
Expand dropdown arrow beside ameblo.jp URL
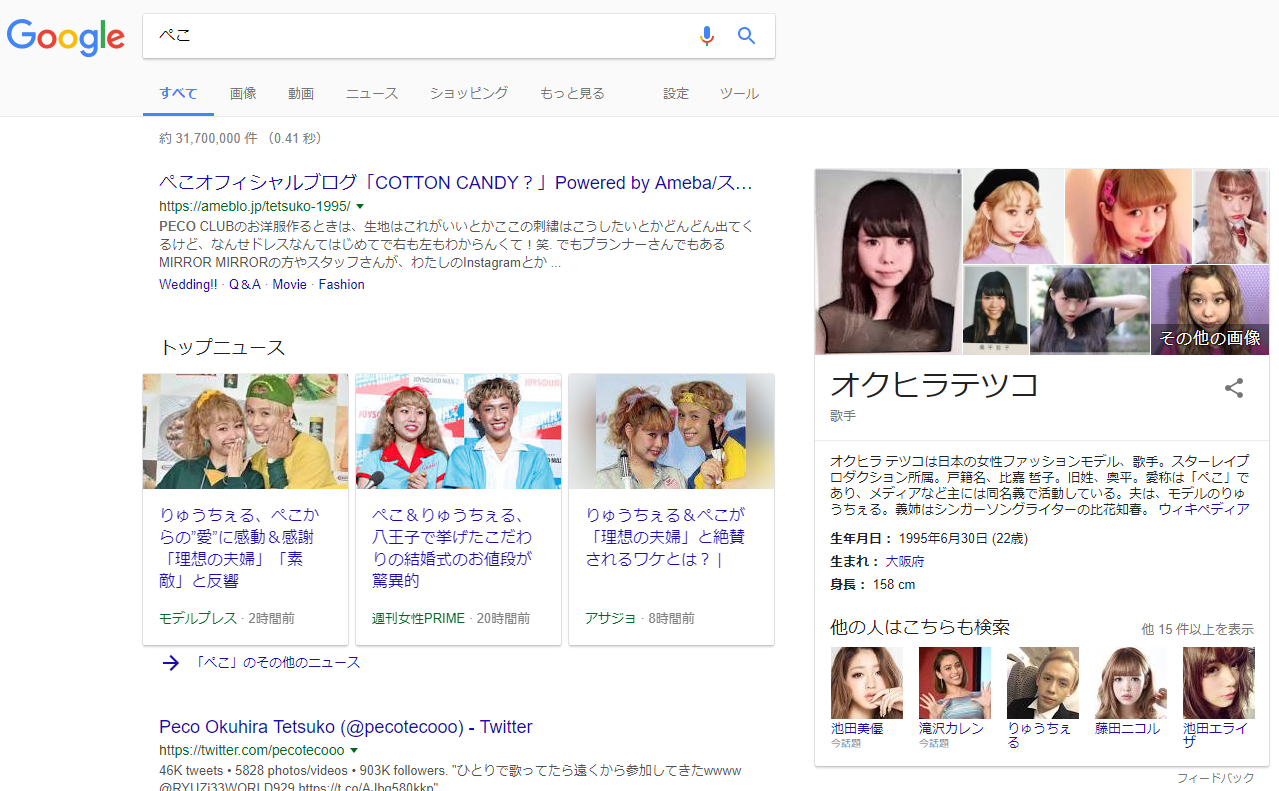tap(360, 206)
